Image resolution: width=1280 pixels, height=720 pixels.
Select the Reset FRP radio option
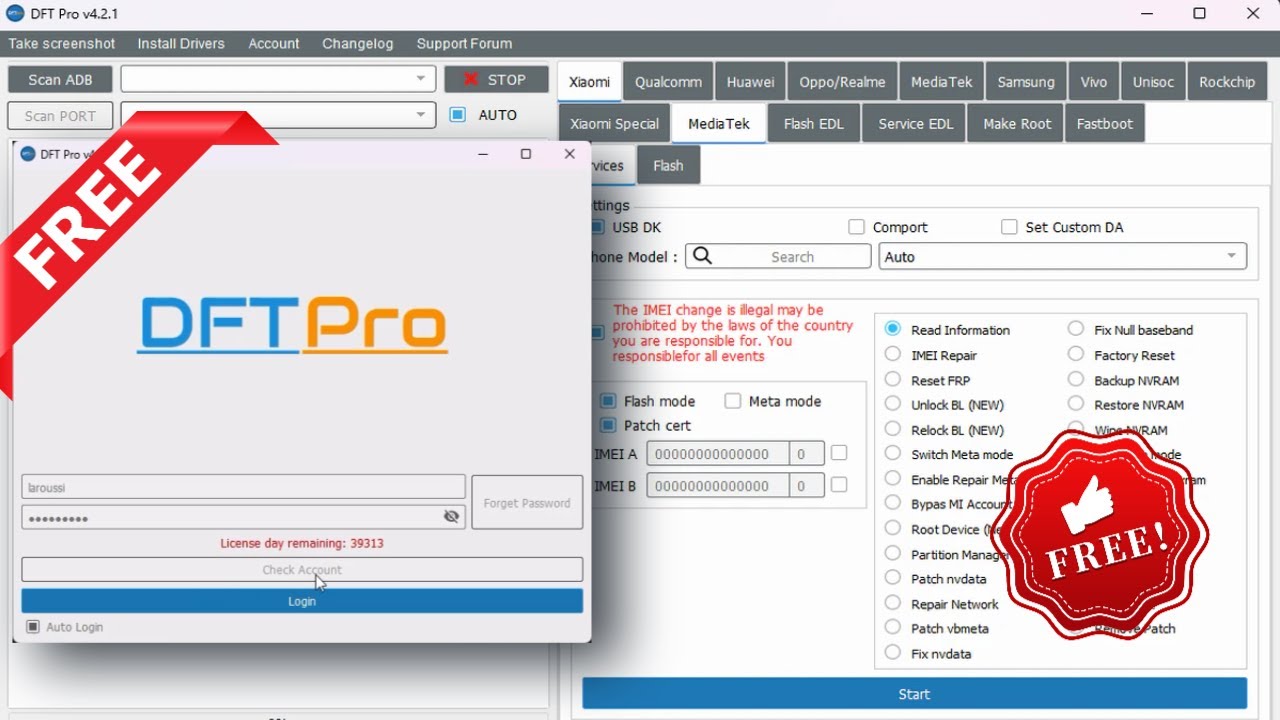click(x=893, y=380)
